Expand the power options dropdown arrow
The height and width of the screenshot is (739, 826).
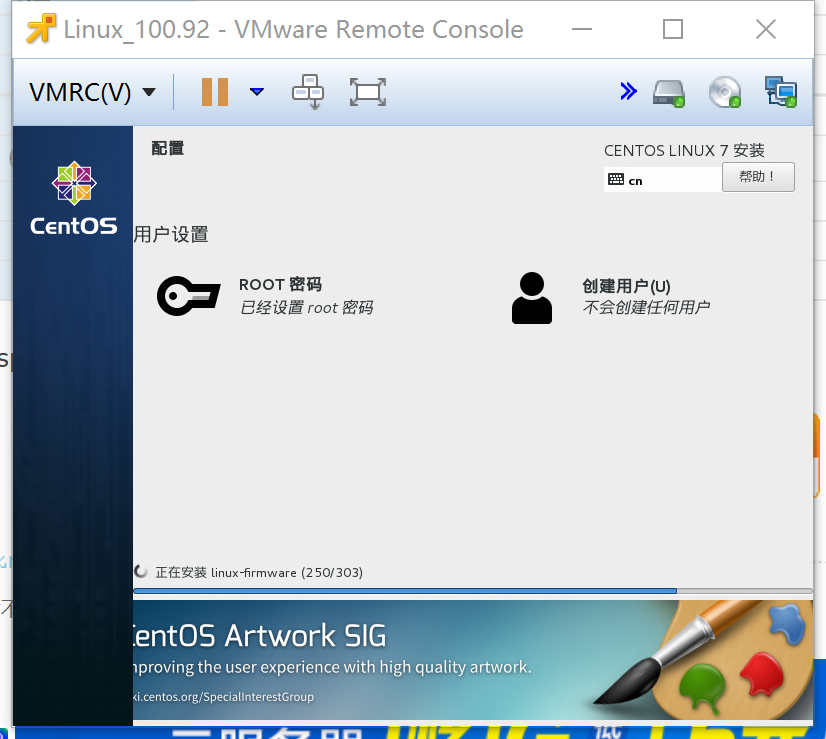[x=257, y=92]
